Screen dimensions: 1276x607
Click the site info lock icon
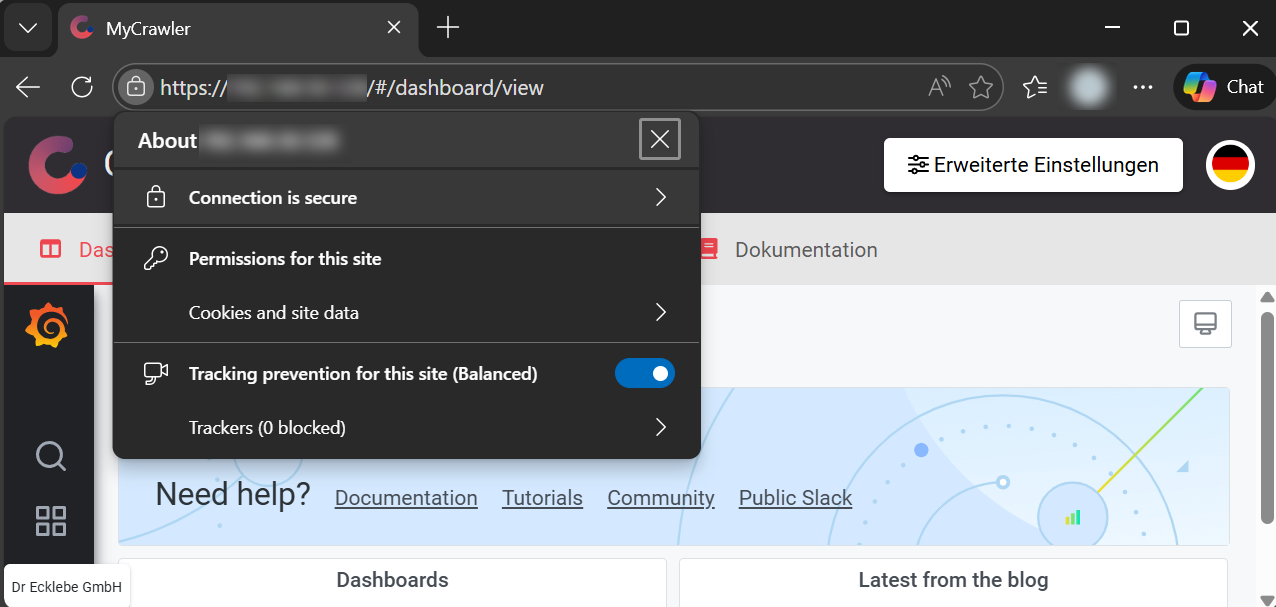coord(135,88)
